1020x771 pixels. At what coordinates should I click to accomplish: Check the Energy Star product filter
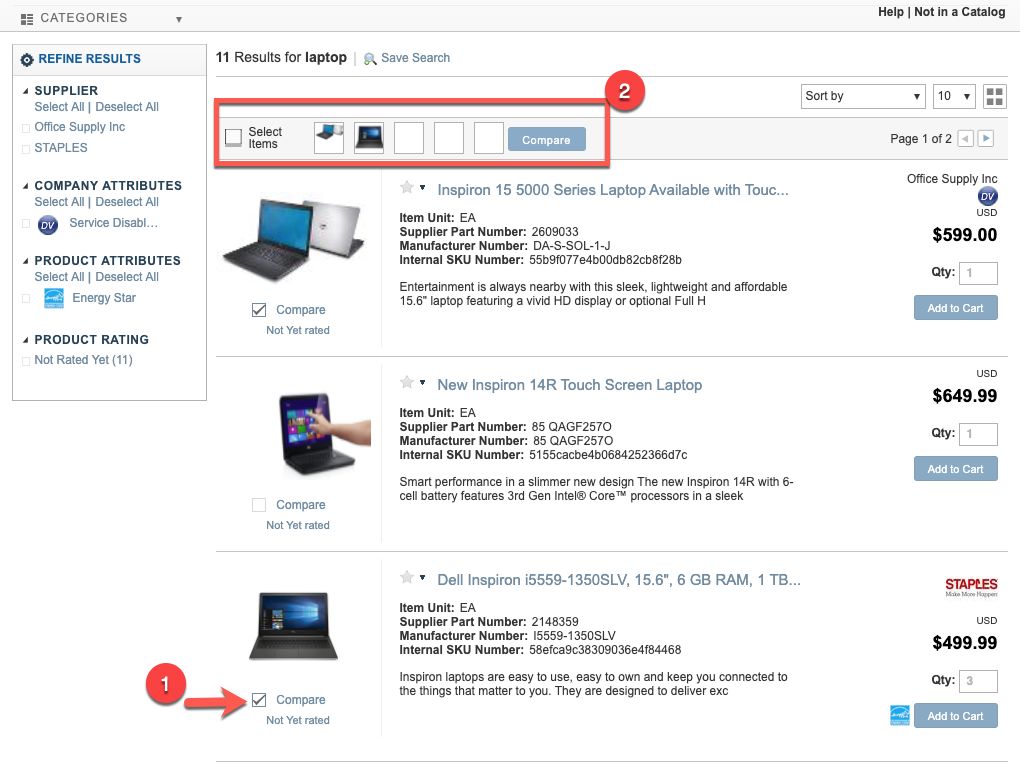[26, 299]
